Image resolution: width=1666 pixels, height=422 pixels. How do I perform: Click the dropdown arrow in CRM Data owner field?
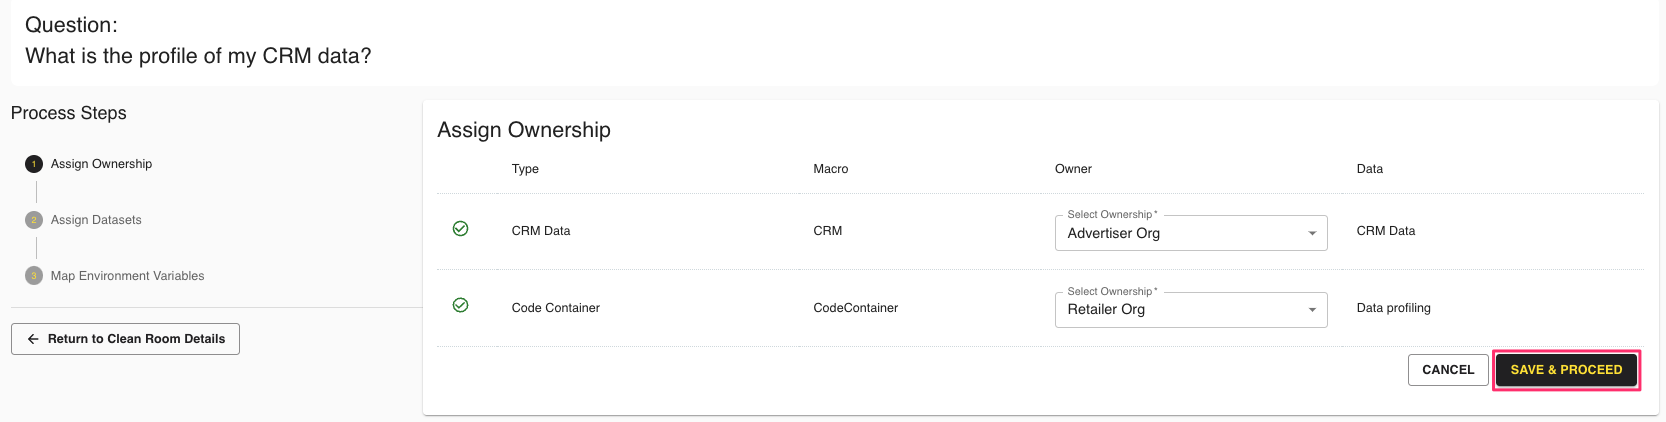[x=1312, y=234]
